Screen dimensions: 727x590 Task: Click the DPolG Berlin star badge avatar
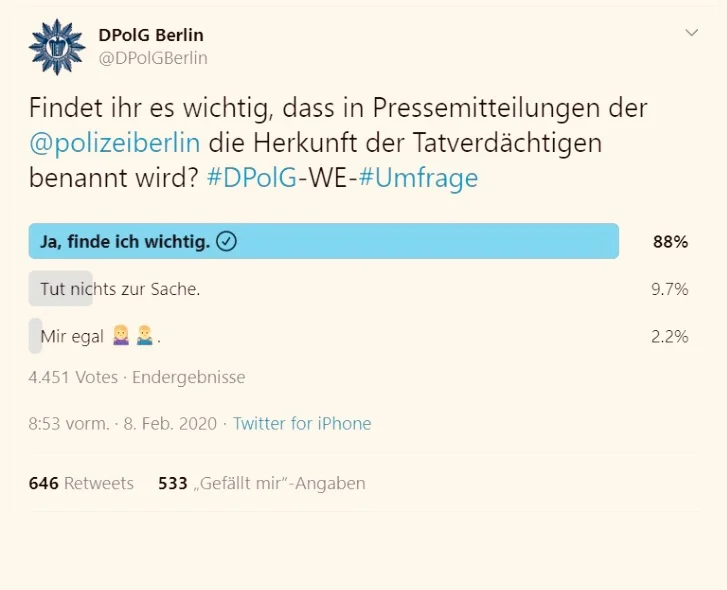[x=57, y=47]
